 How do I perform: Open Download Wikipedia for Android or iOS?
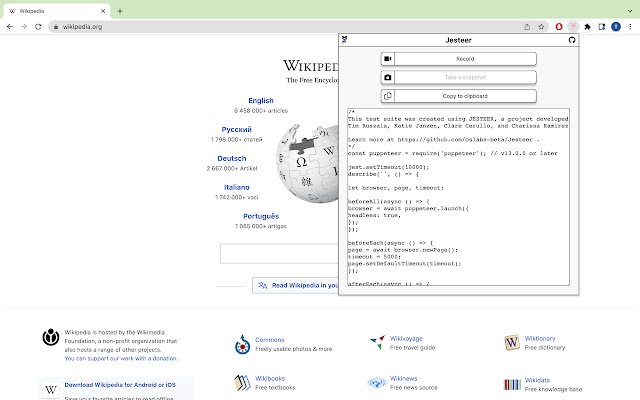pos(120,385)
